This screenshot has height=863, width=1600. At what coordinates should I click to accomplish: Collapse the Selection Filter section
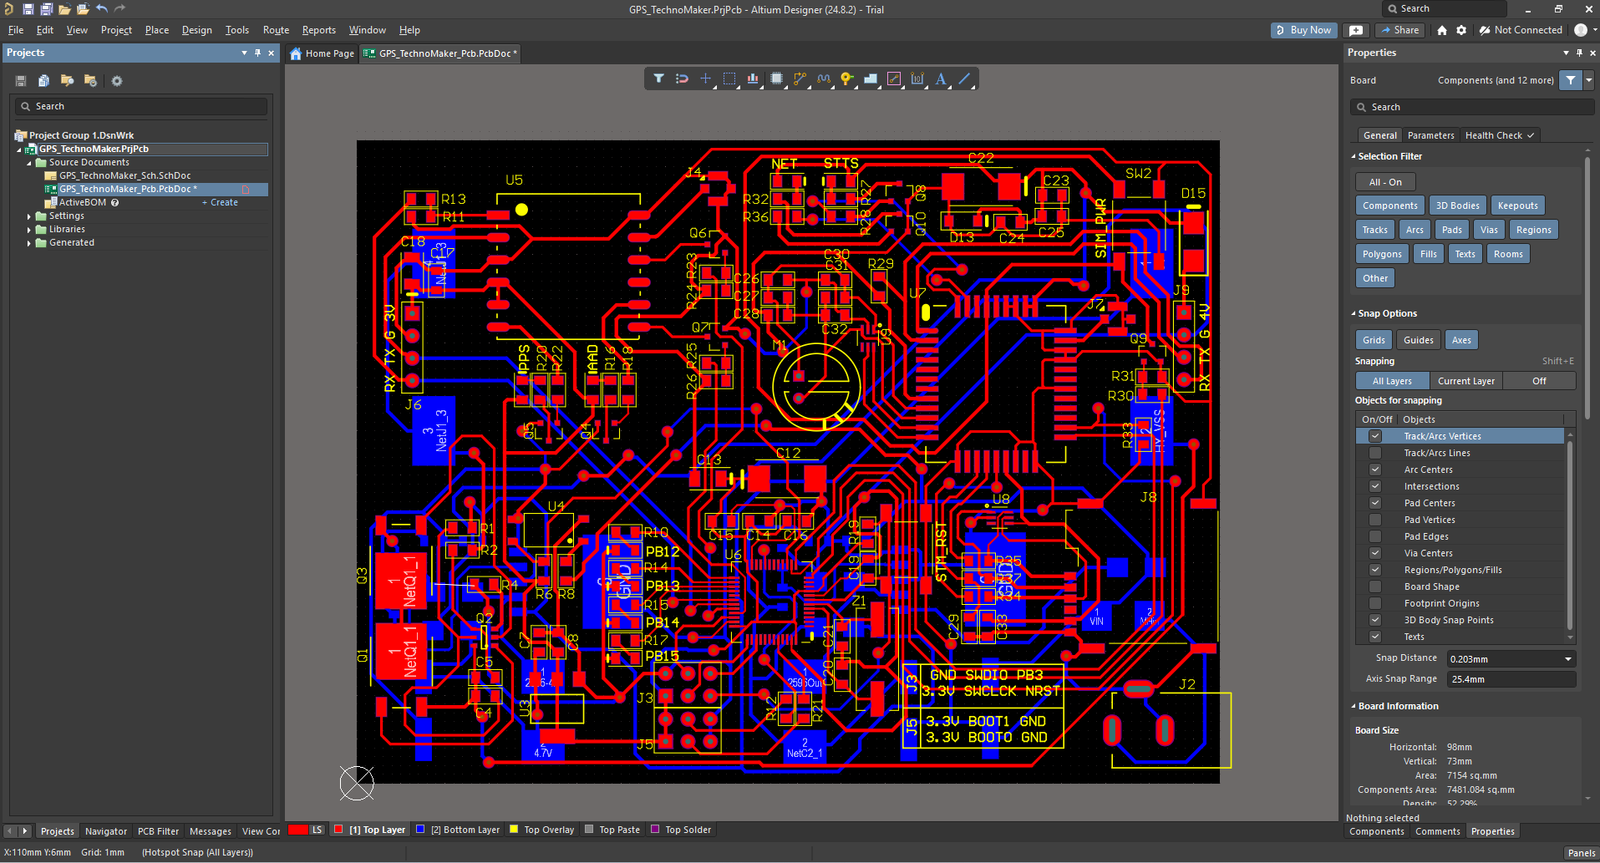coord(1354,157)
